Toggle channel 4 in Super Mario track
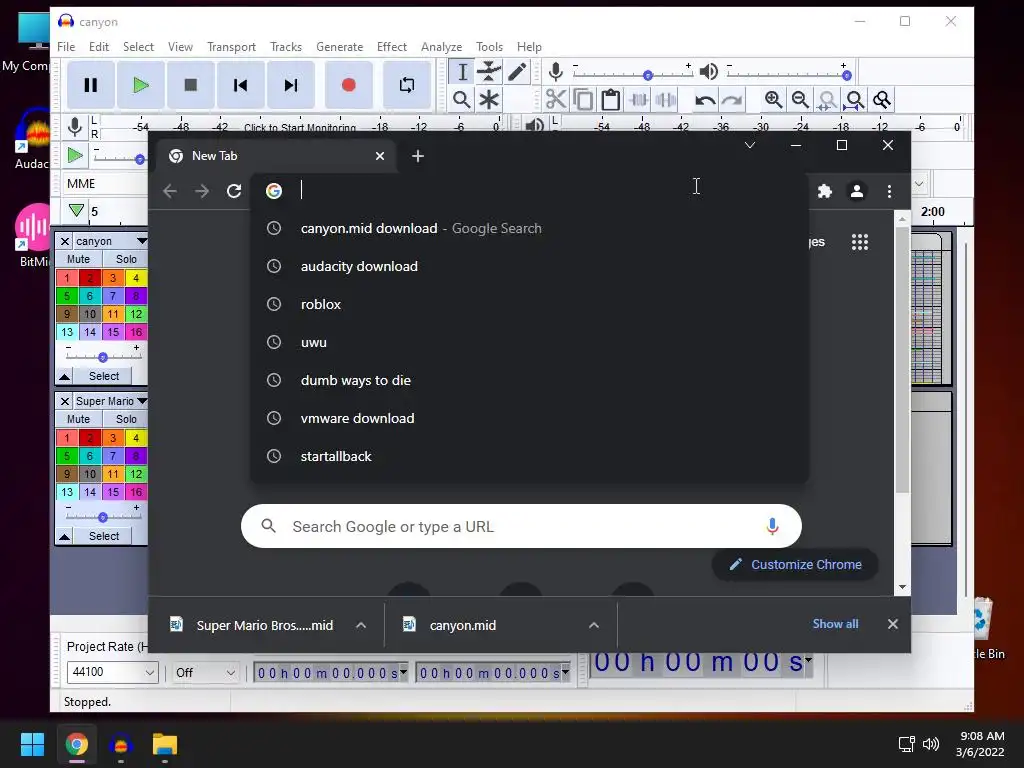1024x768 pixels. 136,438
